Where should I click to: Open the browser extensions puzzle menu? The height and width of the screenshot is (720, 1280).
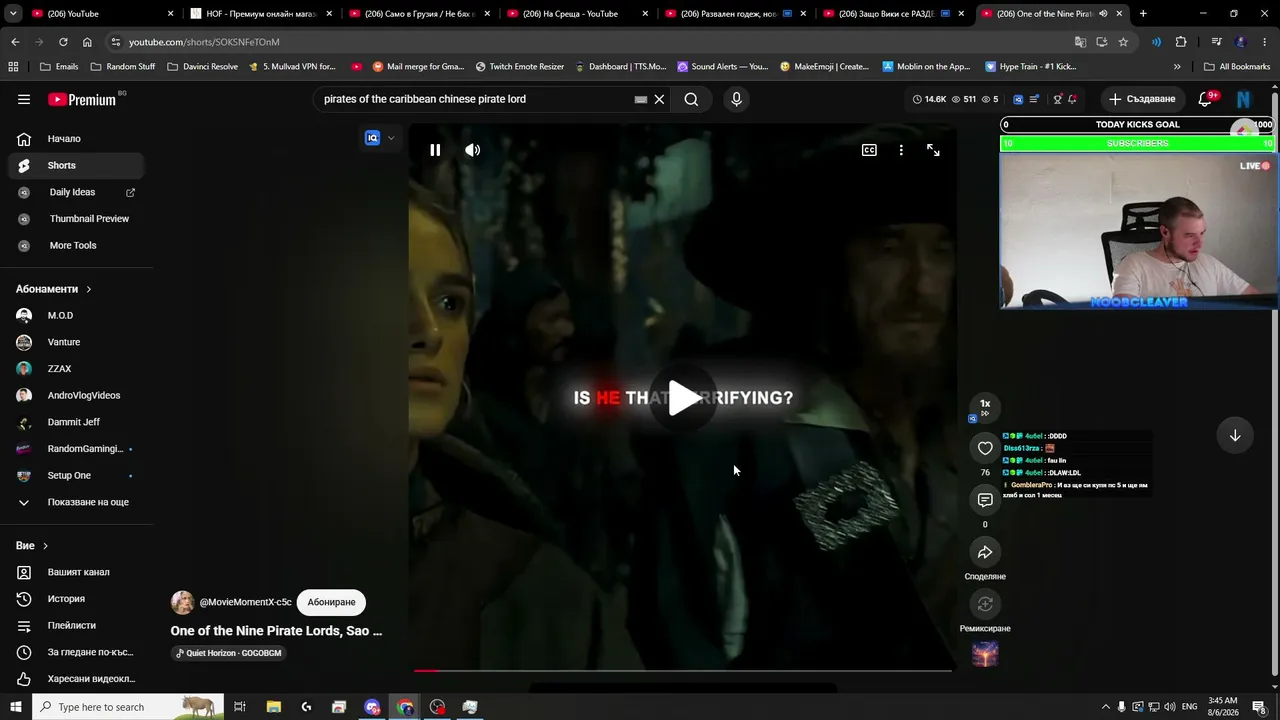[x=1181, y=42]
